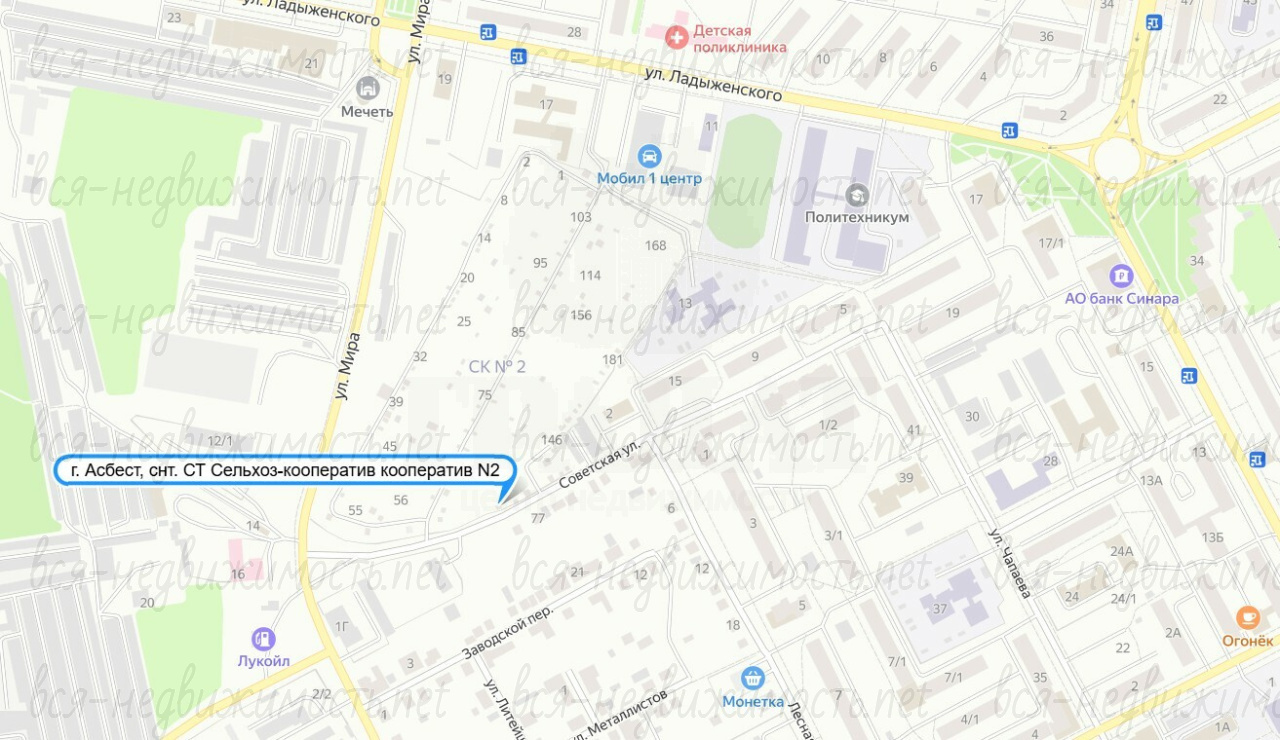Screen dimensions: 1280x740
Task: Click the bus stop icon below Синара bank
Action: tap(1188, 376)
